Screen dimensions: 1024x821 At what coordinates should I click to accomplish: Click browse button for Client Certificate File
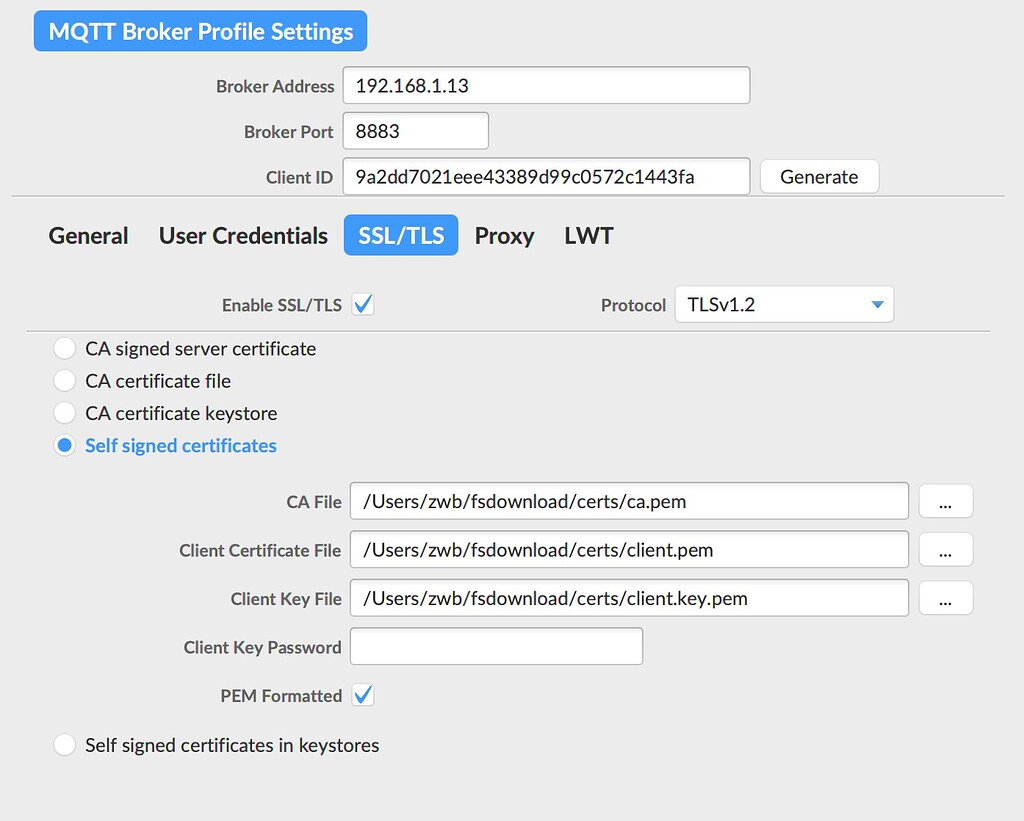pos(945,550)
